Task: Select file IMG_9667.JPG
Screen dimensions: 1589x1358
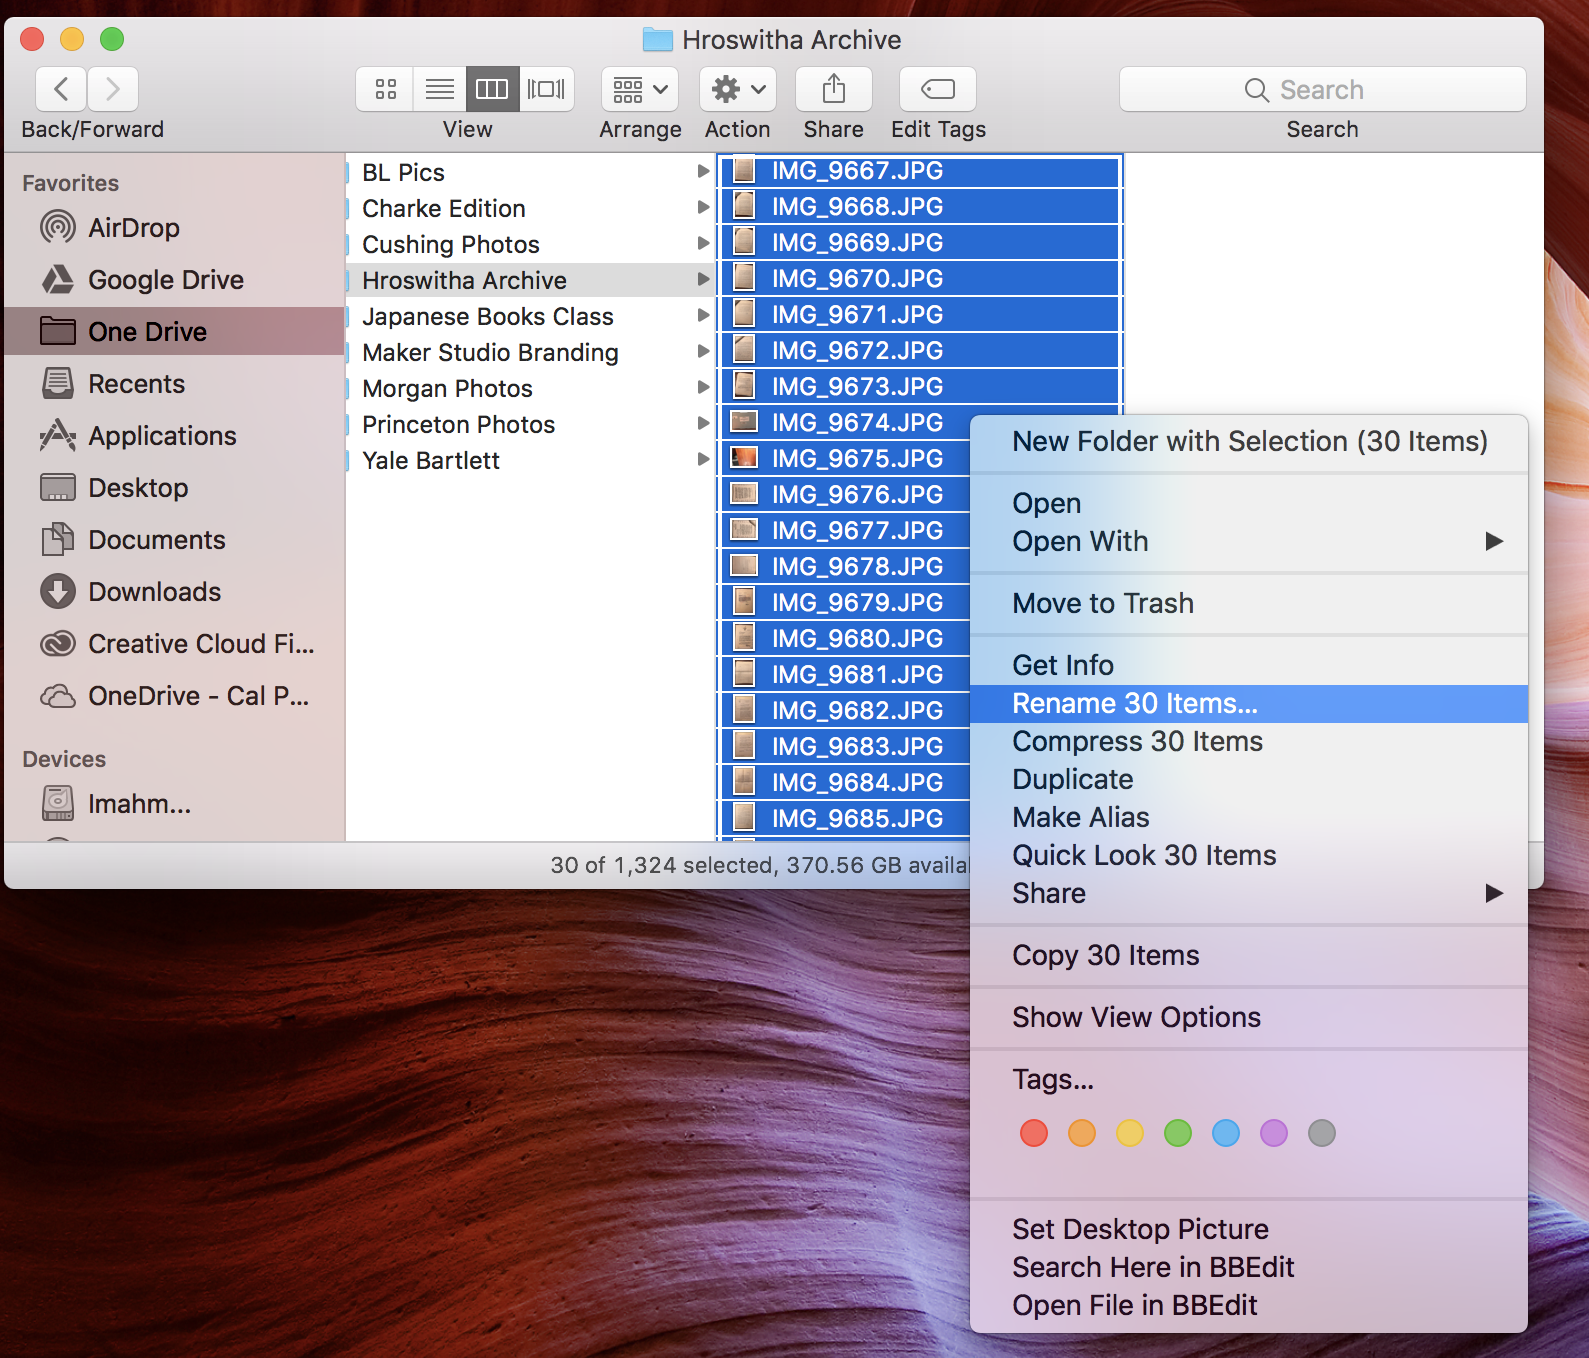Action: (x=920, y=171)
